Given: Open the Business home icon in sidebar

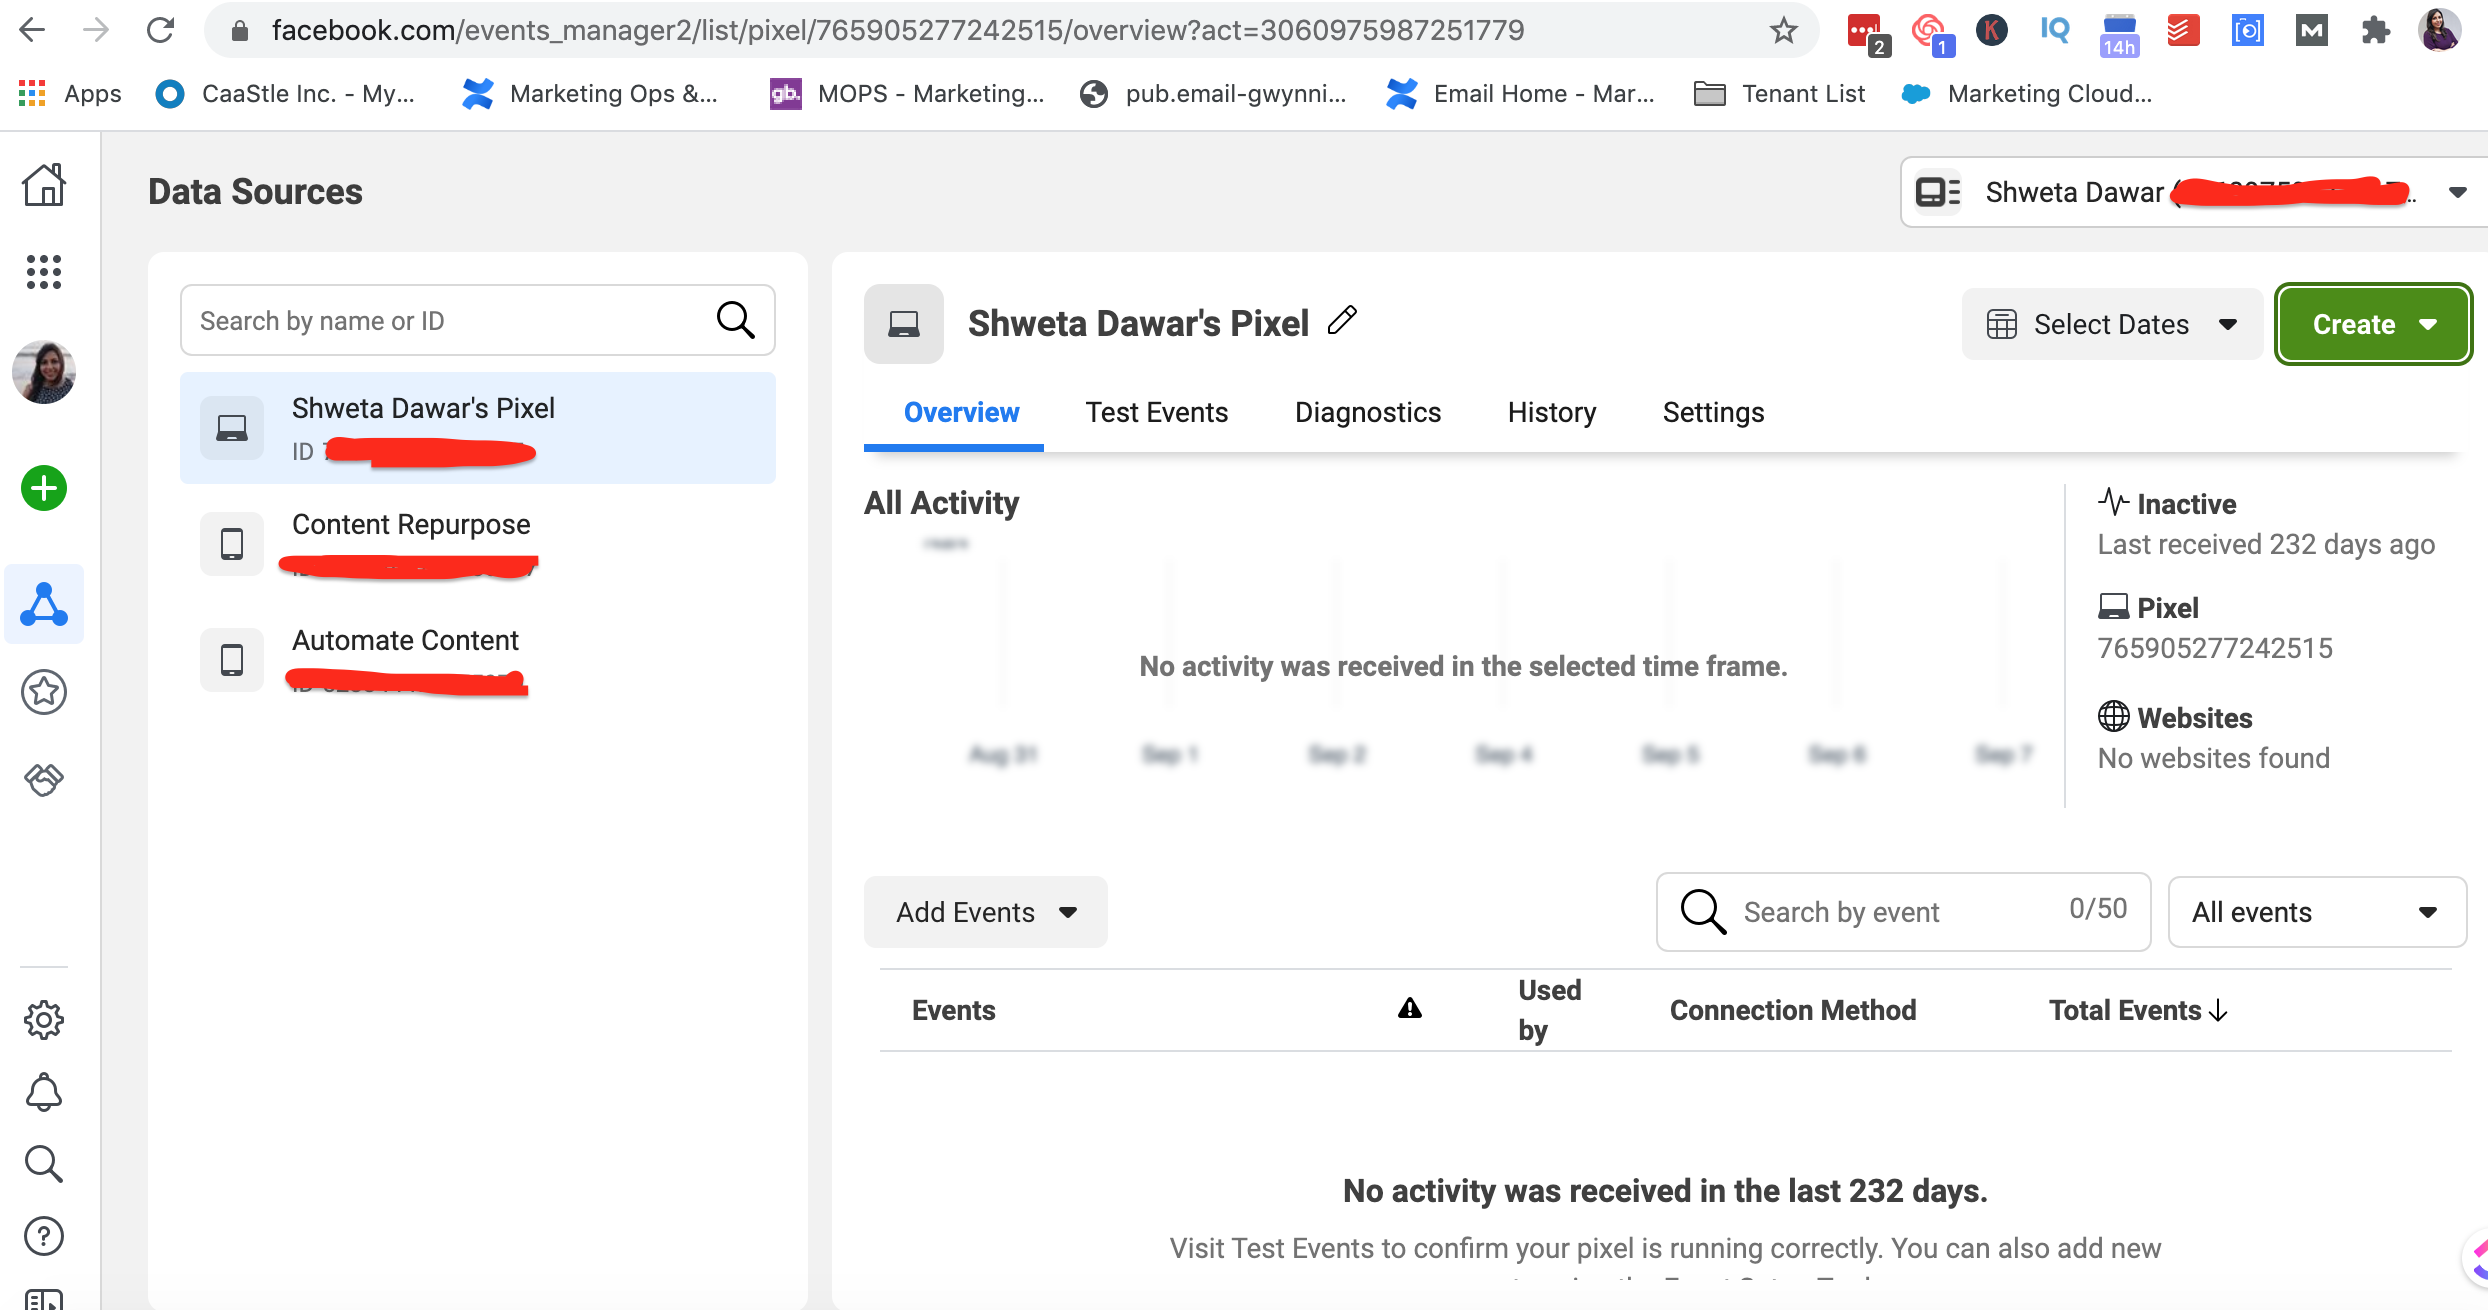Looking at the screenshot, I should [x=44, y=185].
